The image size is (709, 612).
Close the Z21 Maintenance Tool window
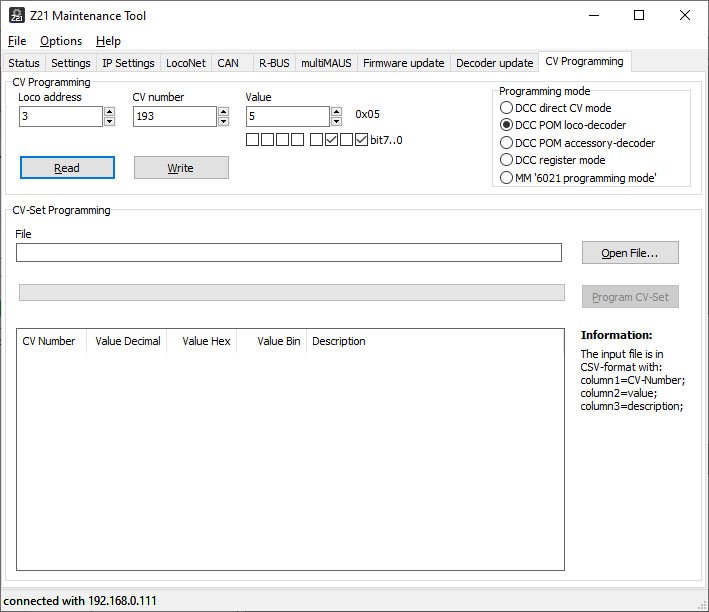coord(685,15)
